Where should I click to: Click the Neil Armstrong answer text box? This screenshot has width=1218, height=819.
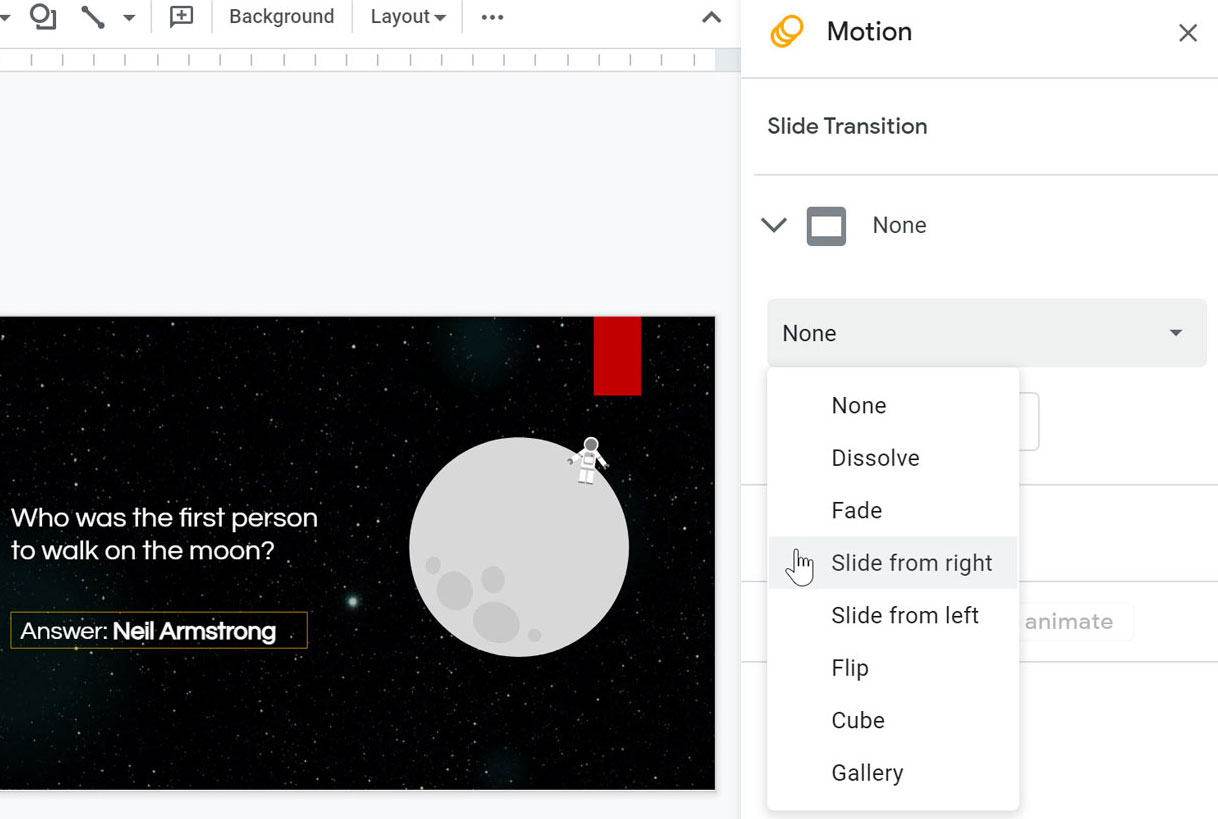tap(159, 630)
